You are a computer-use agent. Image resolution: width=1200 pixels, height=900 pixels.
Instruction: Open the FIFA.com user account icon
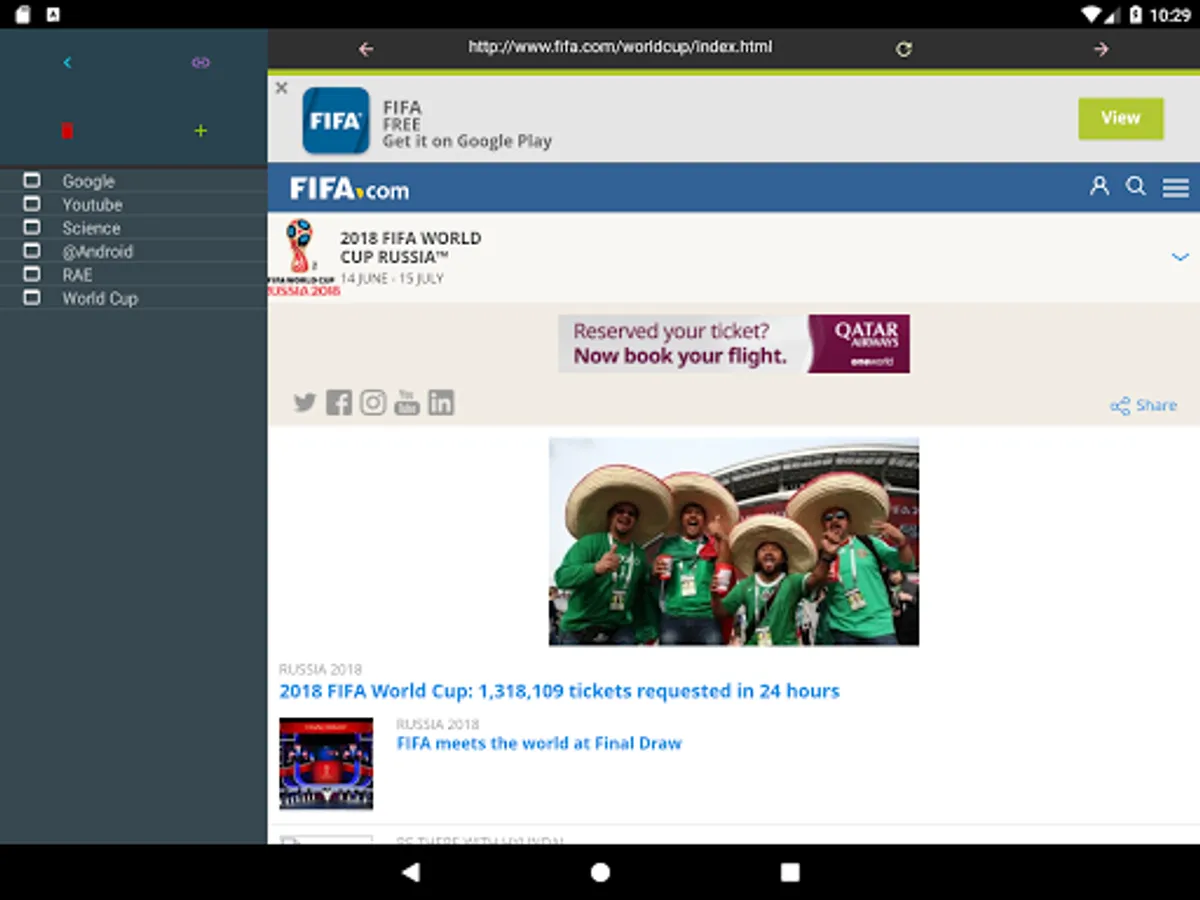pos(1100,186)
